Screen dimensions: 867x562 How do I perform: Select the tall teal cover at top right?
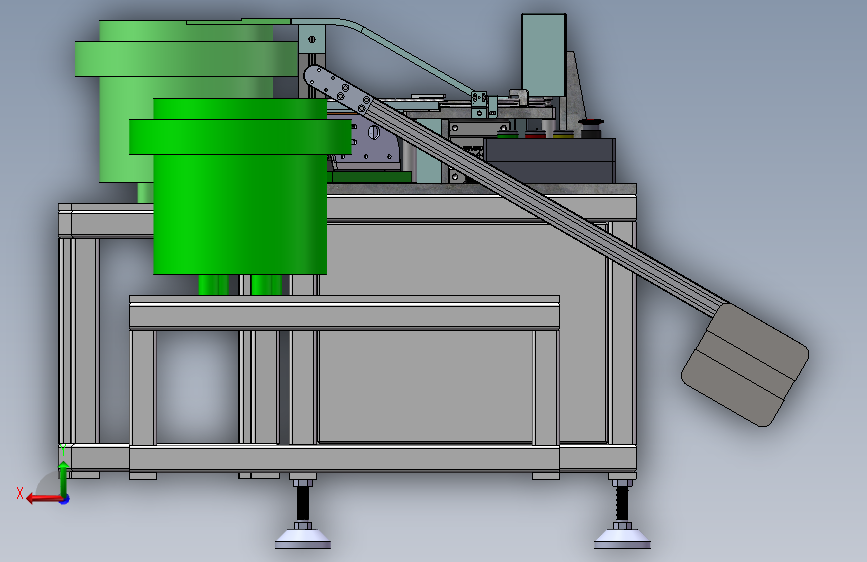tap(544, 55)
